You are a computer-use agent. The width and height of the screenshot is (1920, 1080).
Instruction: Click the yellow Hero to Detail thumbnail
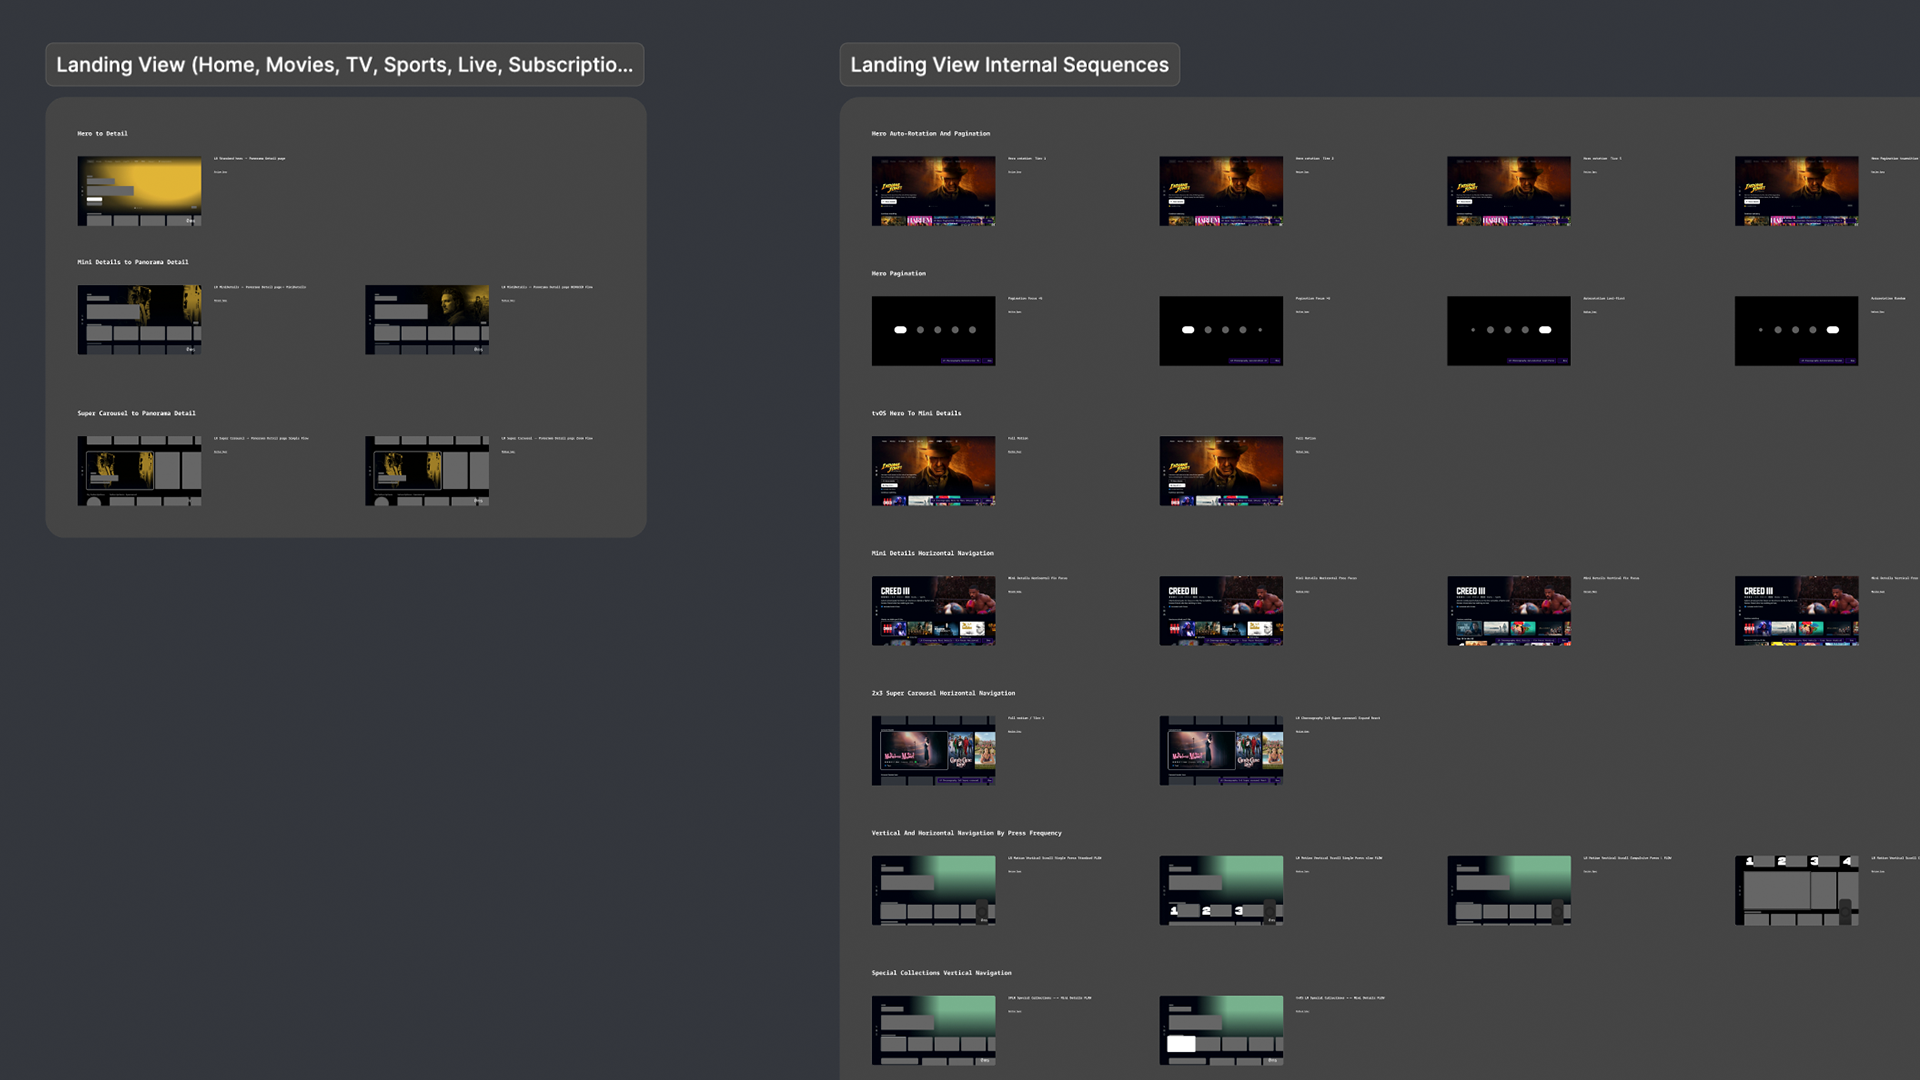[139, 191]
